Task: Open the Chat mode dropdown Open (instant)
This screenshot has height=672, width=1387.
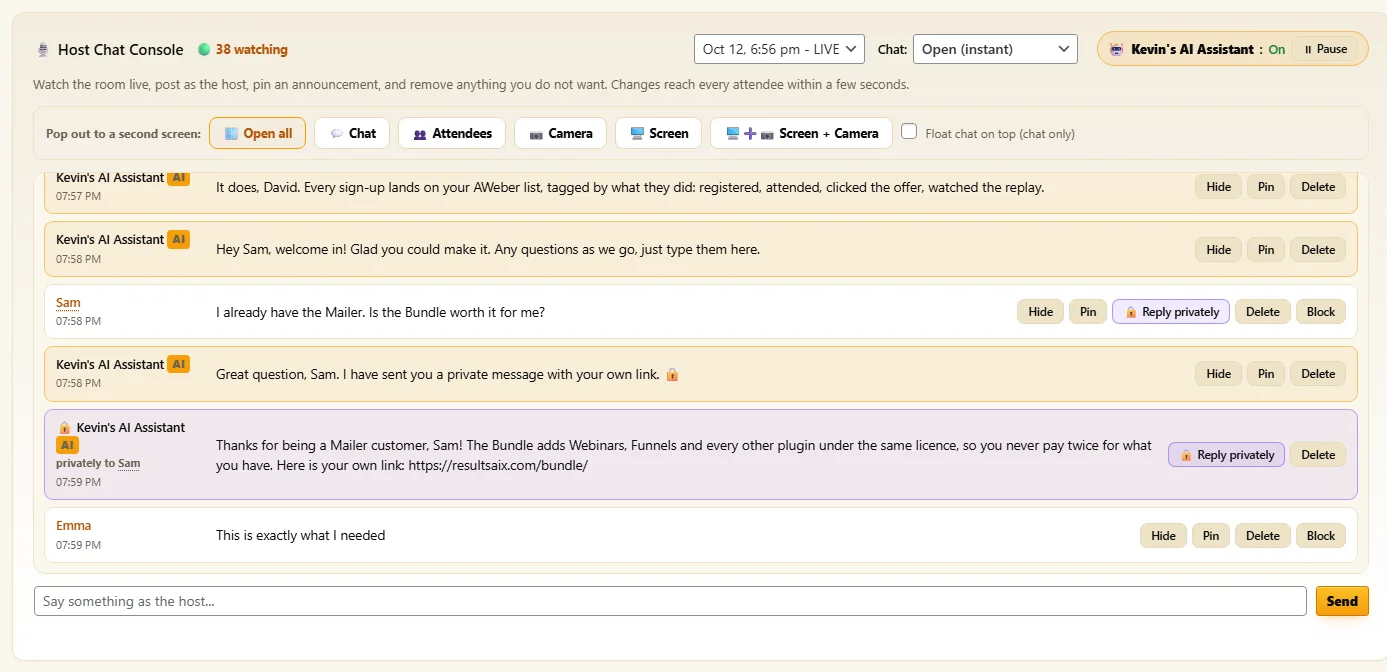Action: coord(995,49)
